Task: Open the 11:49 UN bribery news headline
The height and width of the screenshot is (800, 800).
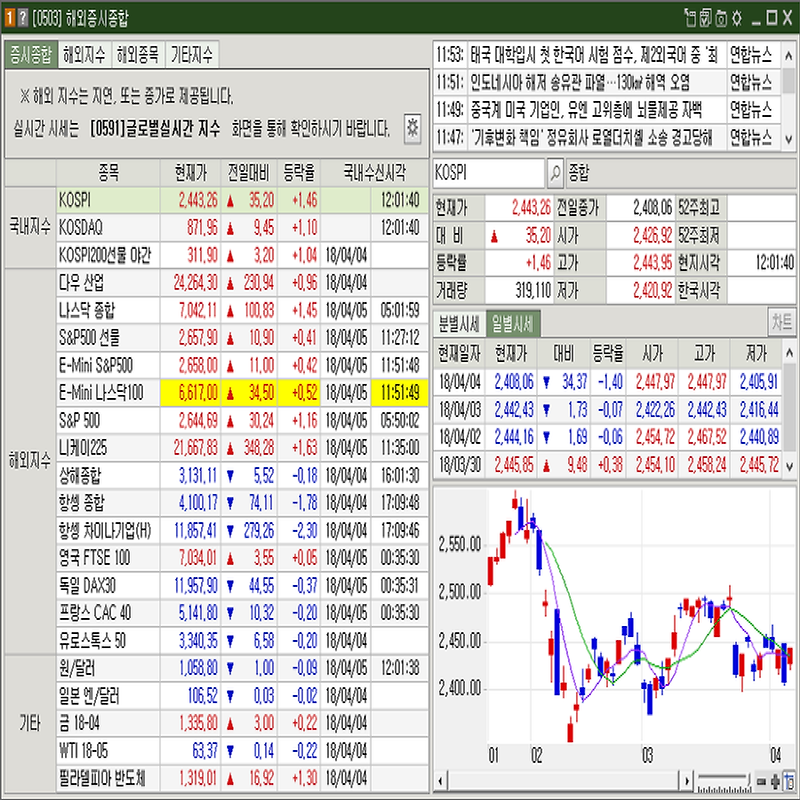Action: pyautogui.click(x=586, y=110)
